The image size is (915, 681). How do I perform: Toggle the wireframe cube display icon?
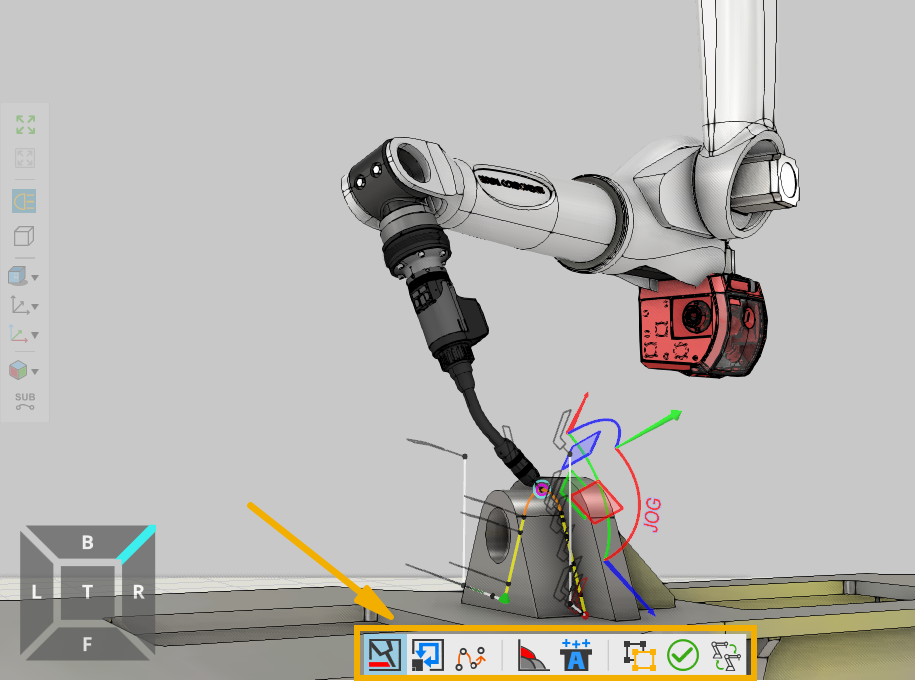(x=24, y=237)
